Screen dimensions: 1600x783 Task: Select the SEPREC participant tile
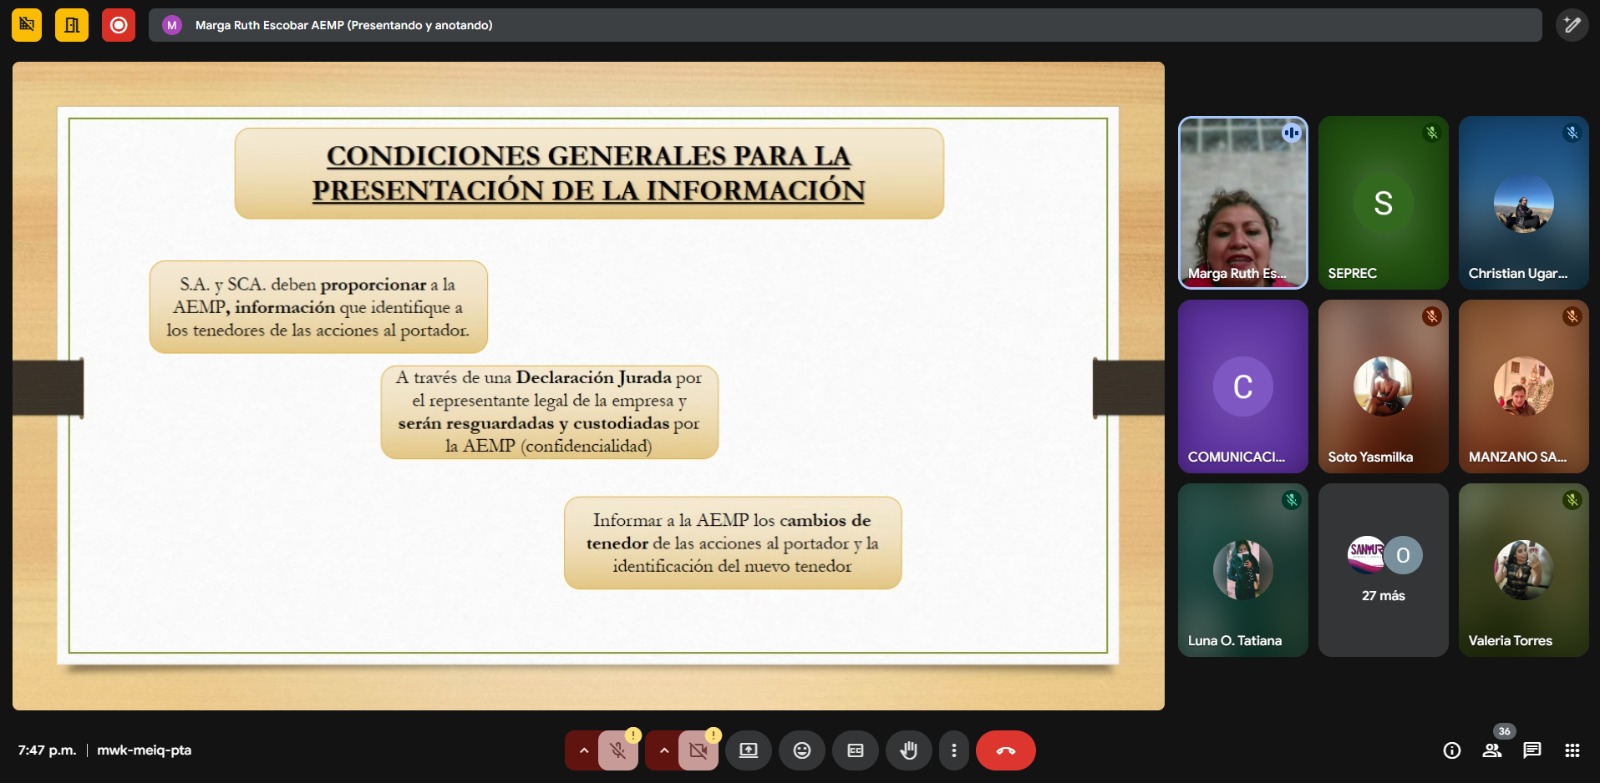pos(1383,203)
